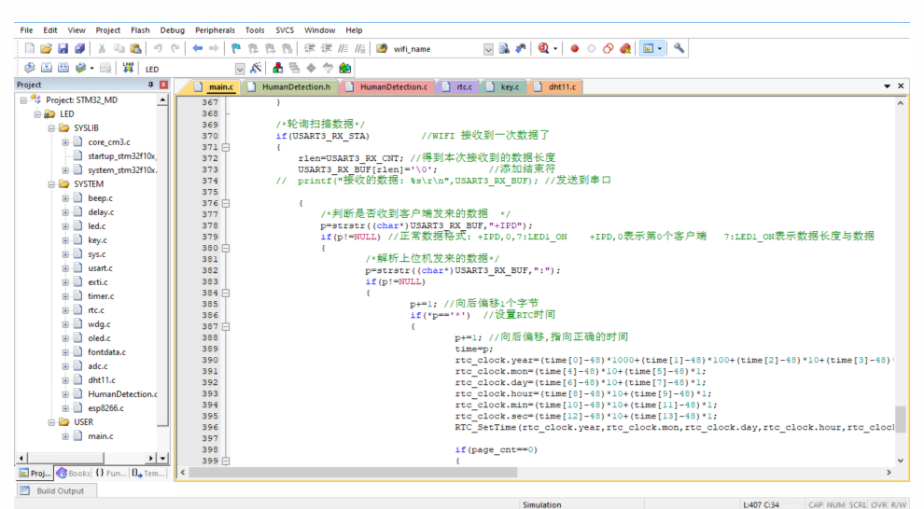924x509 pixels.
Task: Select timer.c in the project tree
Action: coord(101,296)
